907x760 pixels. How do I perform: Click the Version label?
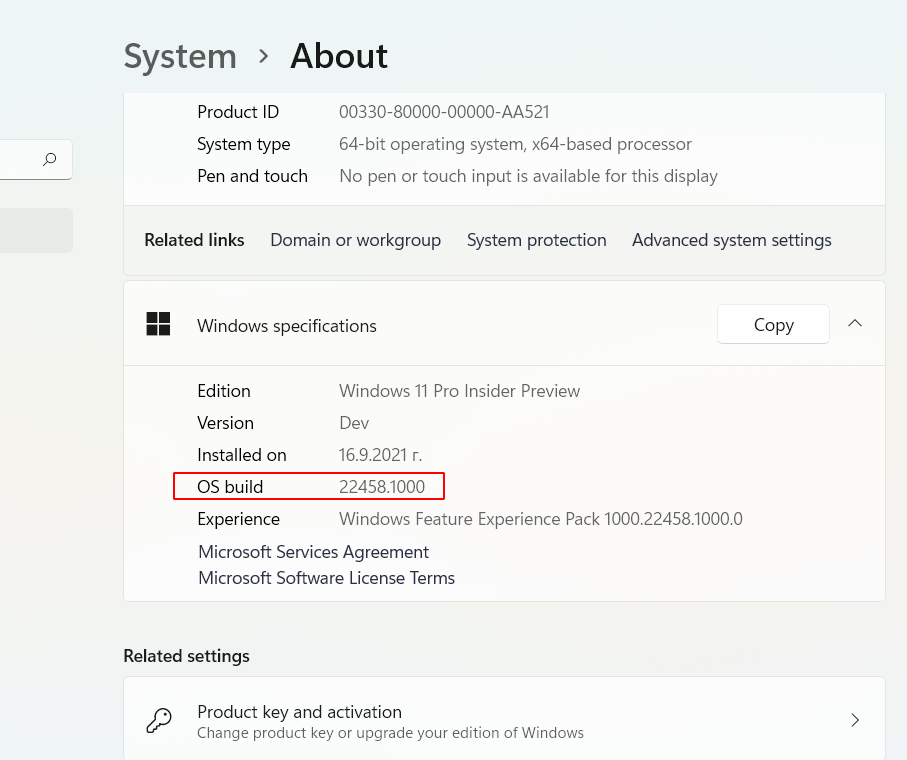point(226,423)
